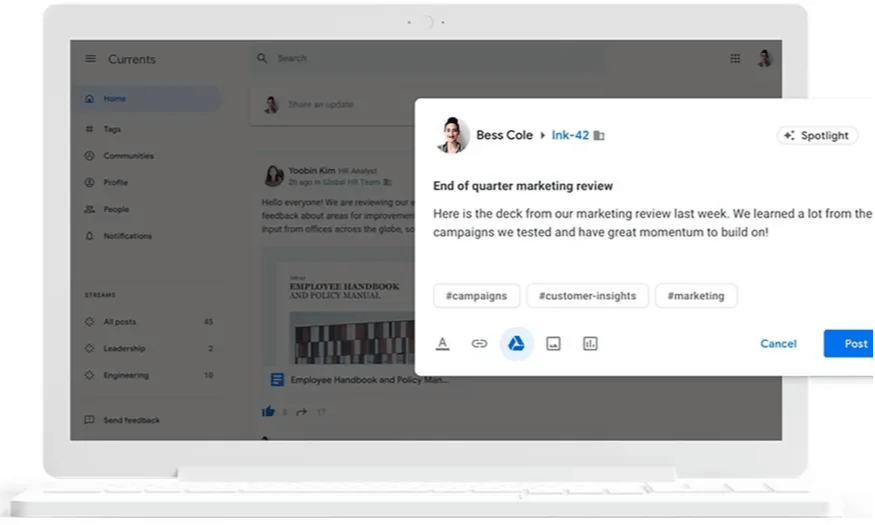Click the Communities circle icon
The height and width of the screenshot is (525, 875).
(89, 156)
